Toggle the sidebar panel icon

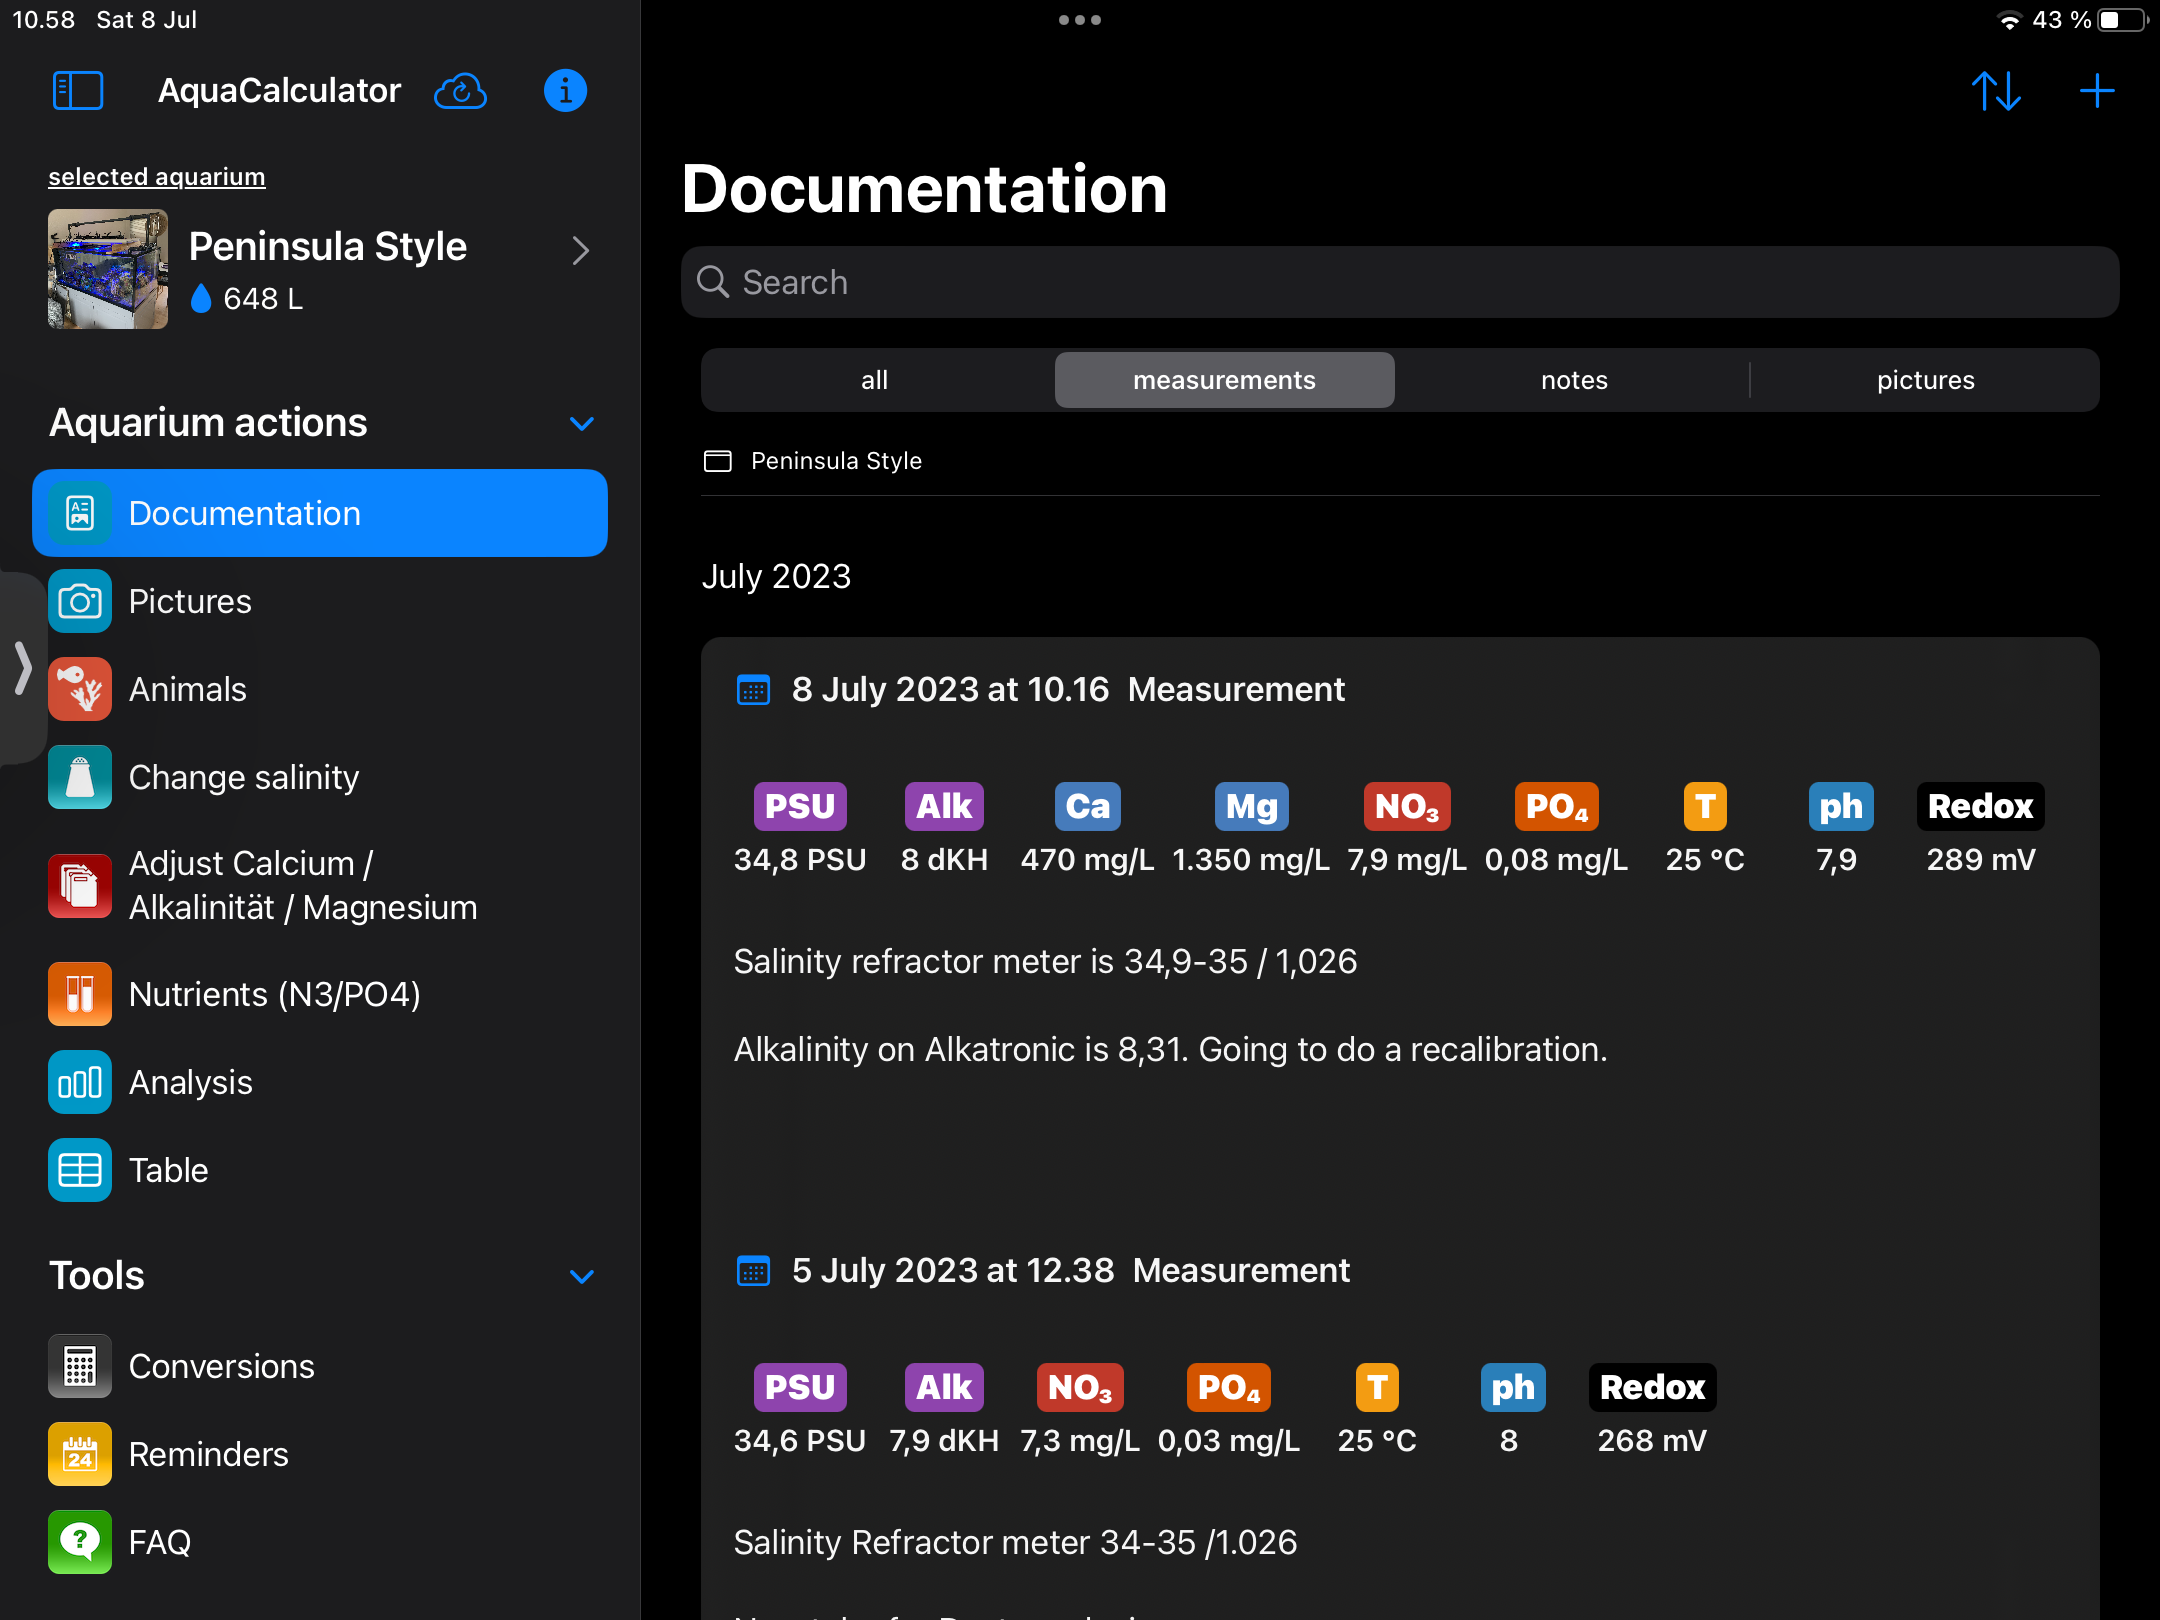tap(78, 91)
